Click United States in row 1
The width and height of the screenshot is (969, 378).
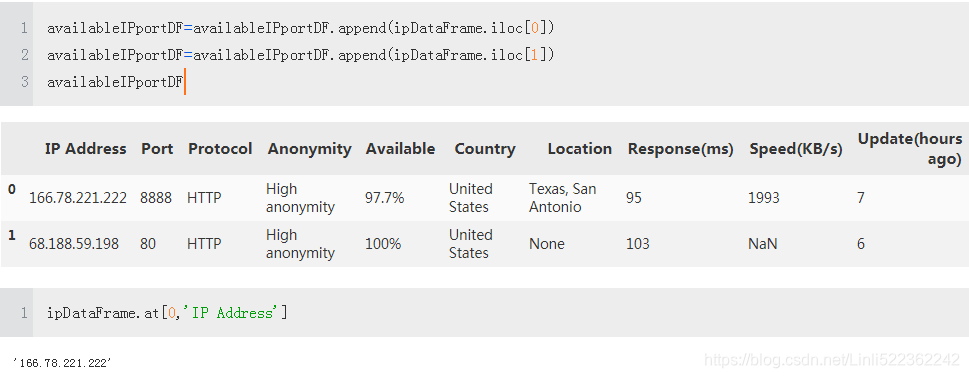click(x=470, y=244)
